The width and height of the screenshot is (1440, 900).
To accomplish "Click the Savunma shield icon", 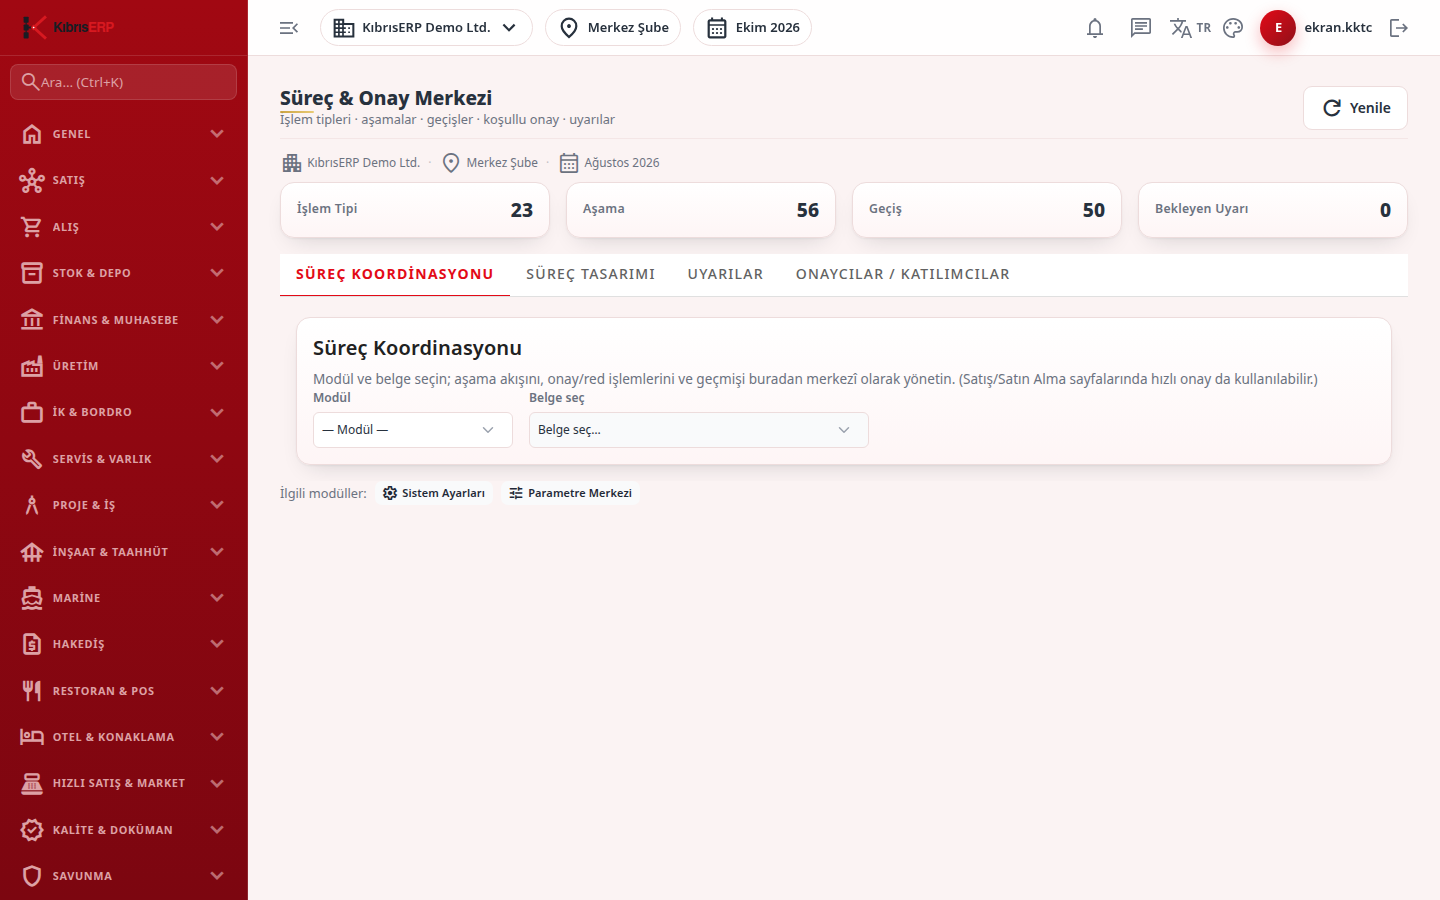I will [32, 876].
